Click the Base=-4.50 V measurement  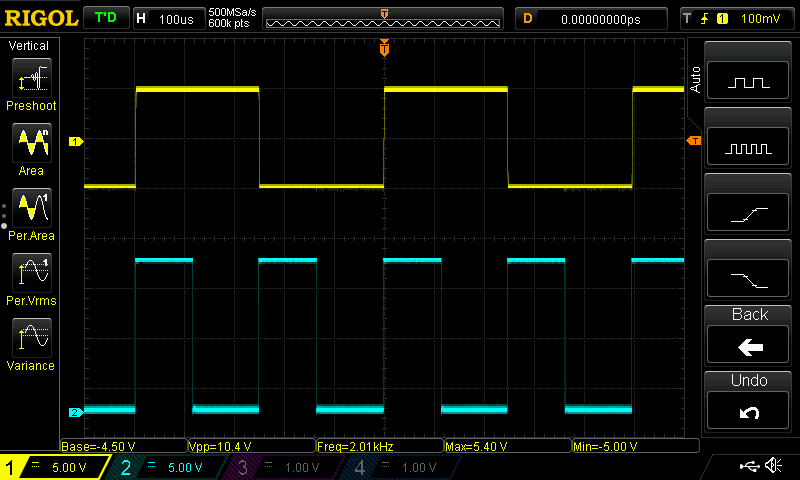pyautogui.click(x=123, y=446)
